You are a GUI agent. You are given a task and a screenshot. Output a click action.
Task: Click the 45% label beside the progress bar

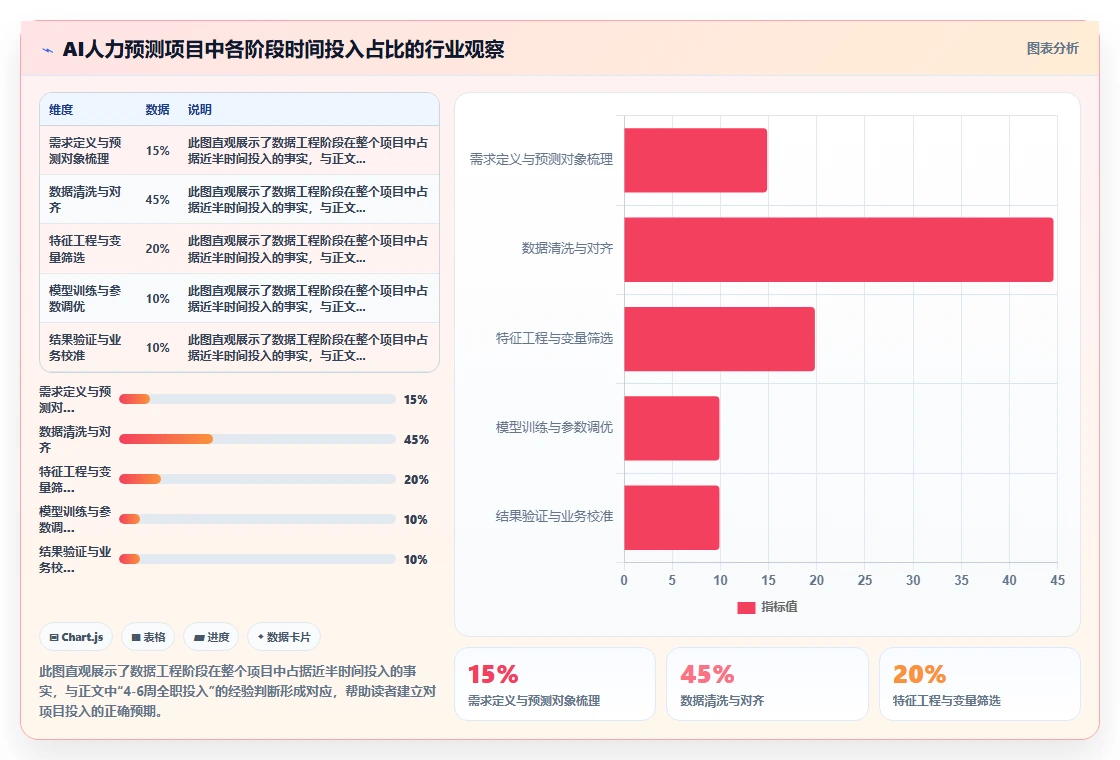coord(416,440)
